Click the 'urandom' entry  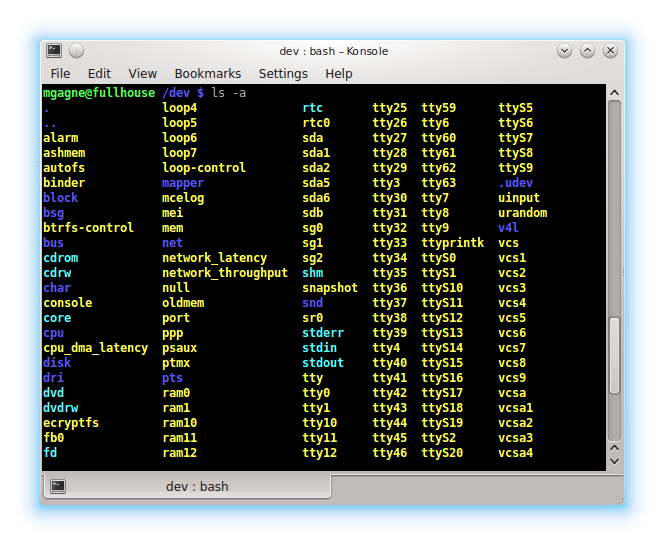click(x=522, y=213)
